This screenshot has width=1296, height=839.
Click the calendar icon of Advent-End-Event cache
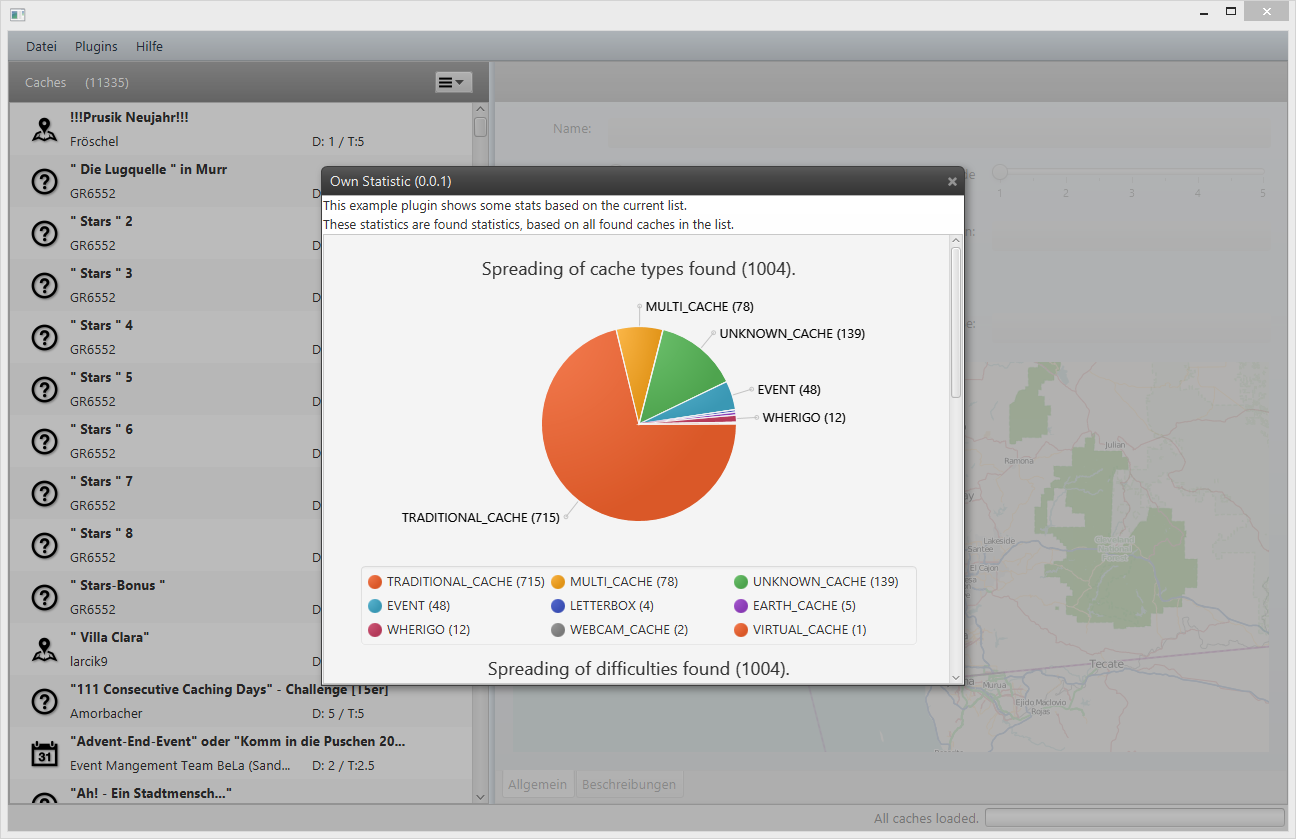(43, 753)
